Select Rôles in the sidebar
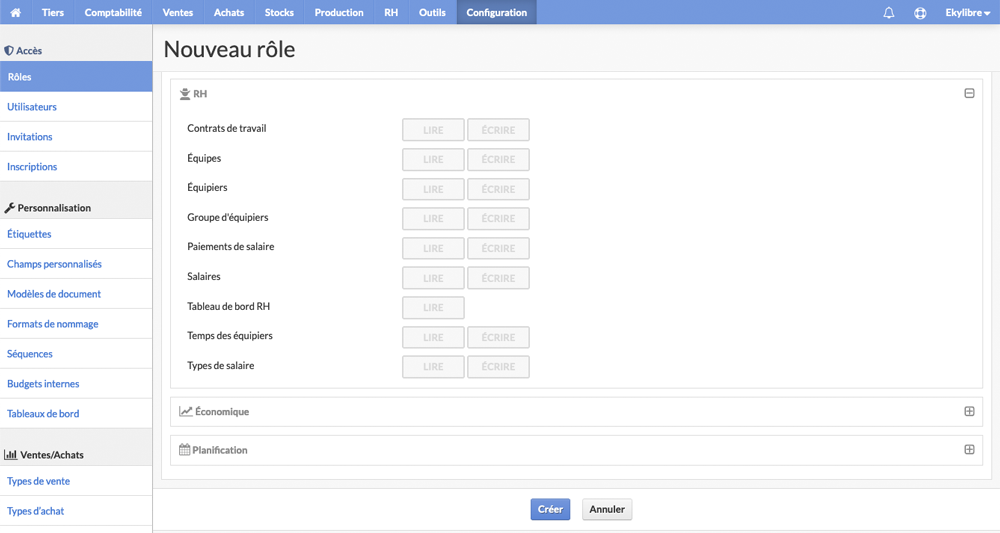This screenshot has width=1000, height=533. click(x=76, y=77)
